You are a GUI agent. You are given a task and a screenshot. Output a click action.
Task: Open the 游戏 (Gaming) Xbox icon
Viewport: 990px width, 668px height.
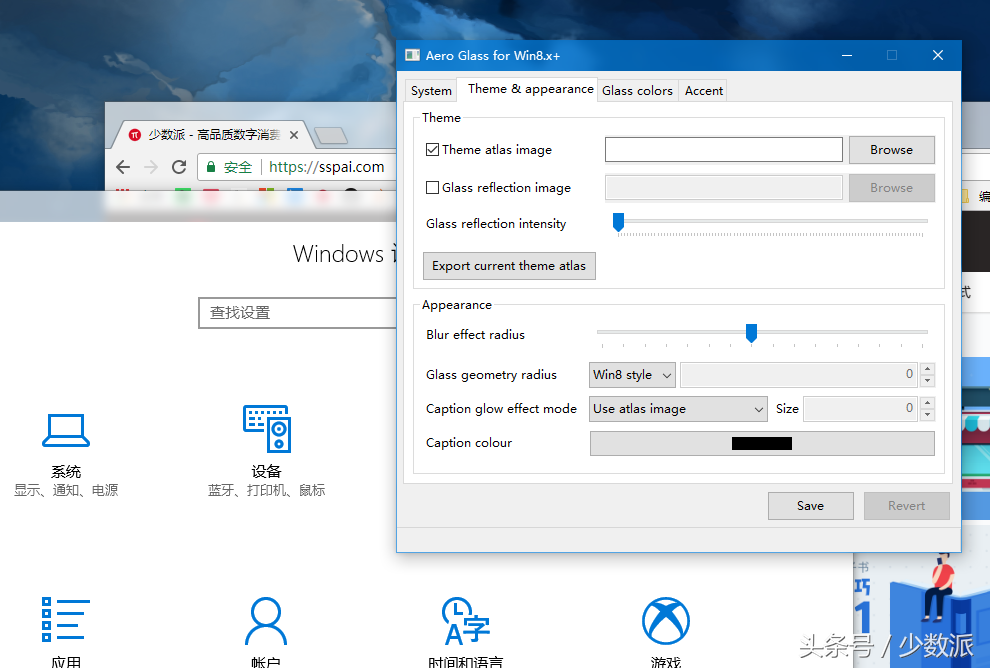665,621
